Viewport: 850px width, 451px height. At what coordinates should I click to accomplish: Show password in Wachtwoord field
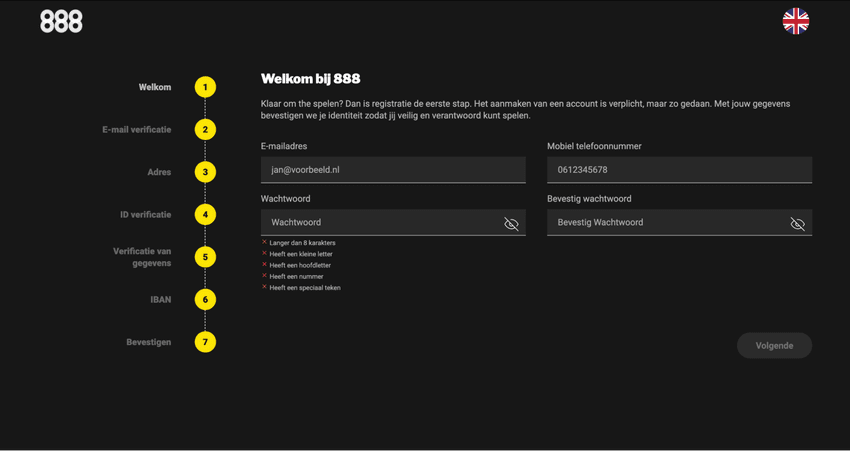pyautogui.click(x=511, y=224)
